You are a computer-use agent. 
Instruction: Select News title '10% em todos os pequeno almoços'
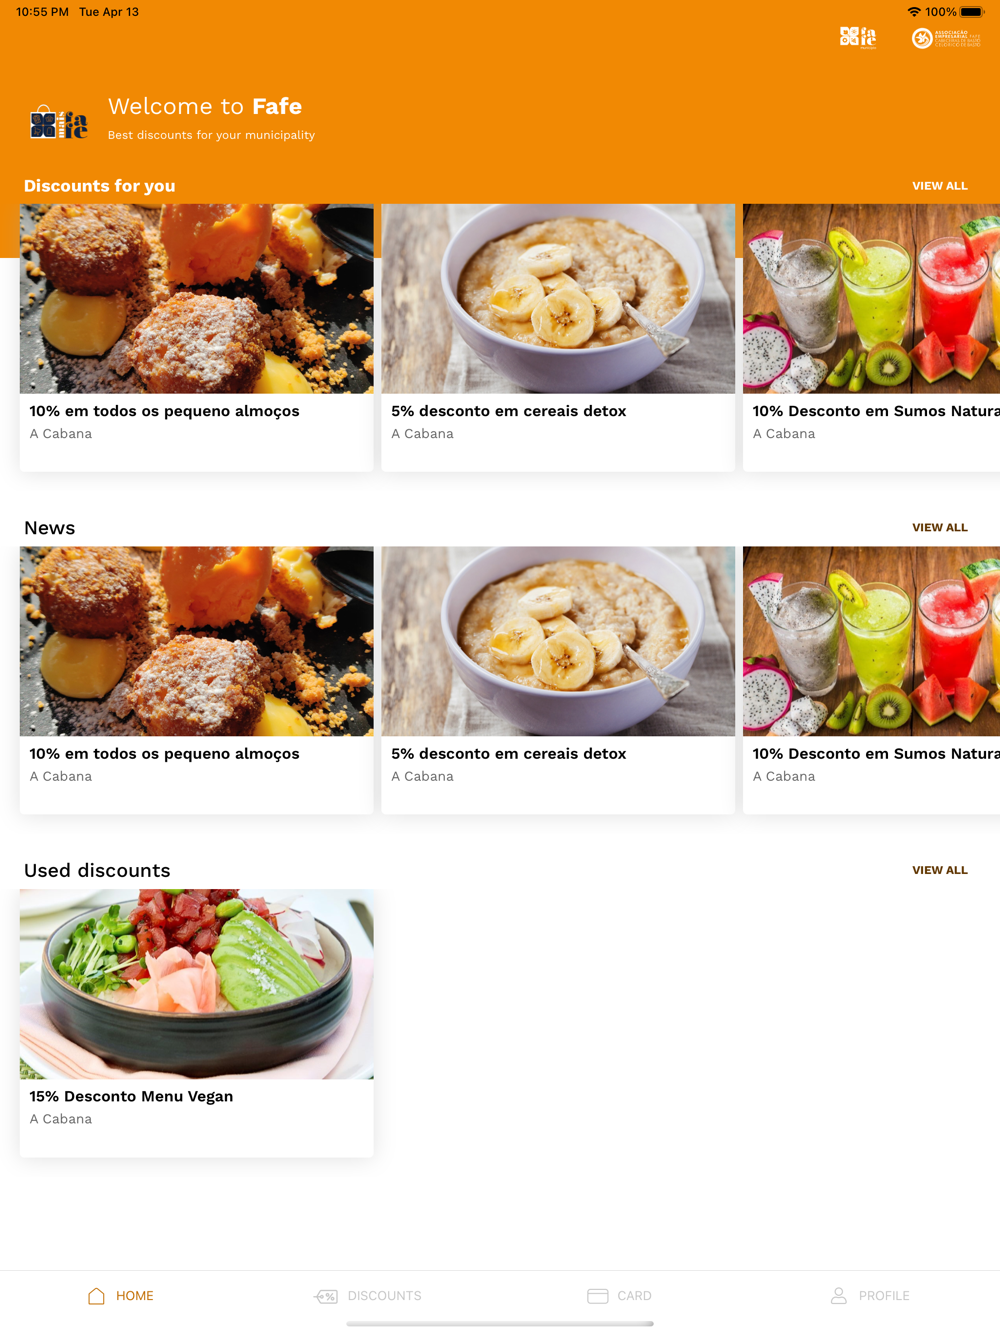pyautogui.click(x=164, y=754)
